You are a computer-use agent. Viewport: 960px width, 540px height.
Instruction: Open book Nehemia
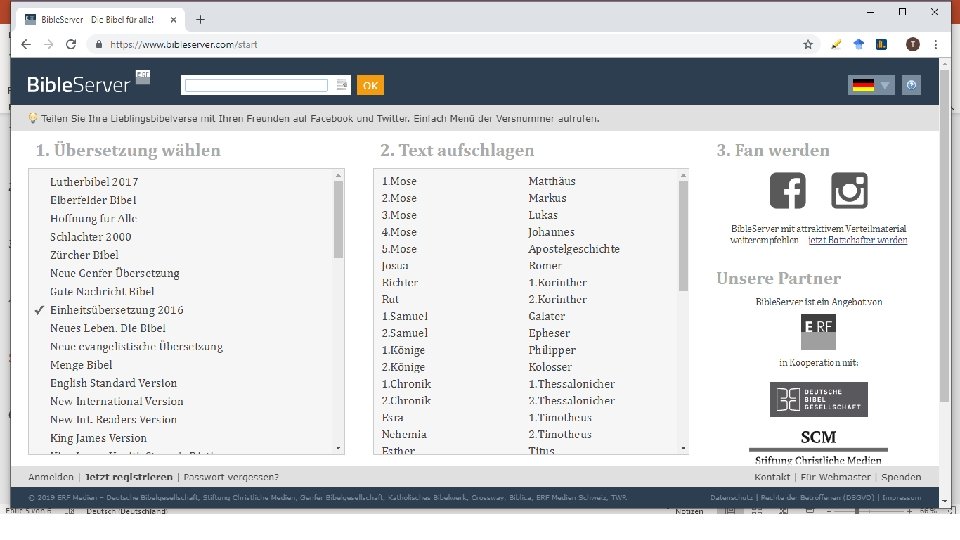point(404,434)
